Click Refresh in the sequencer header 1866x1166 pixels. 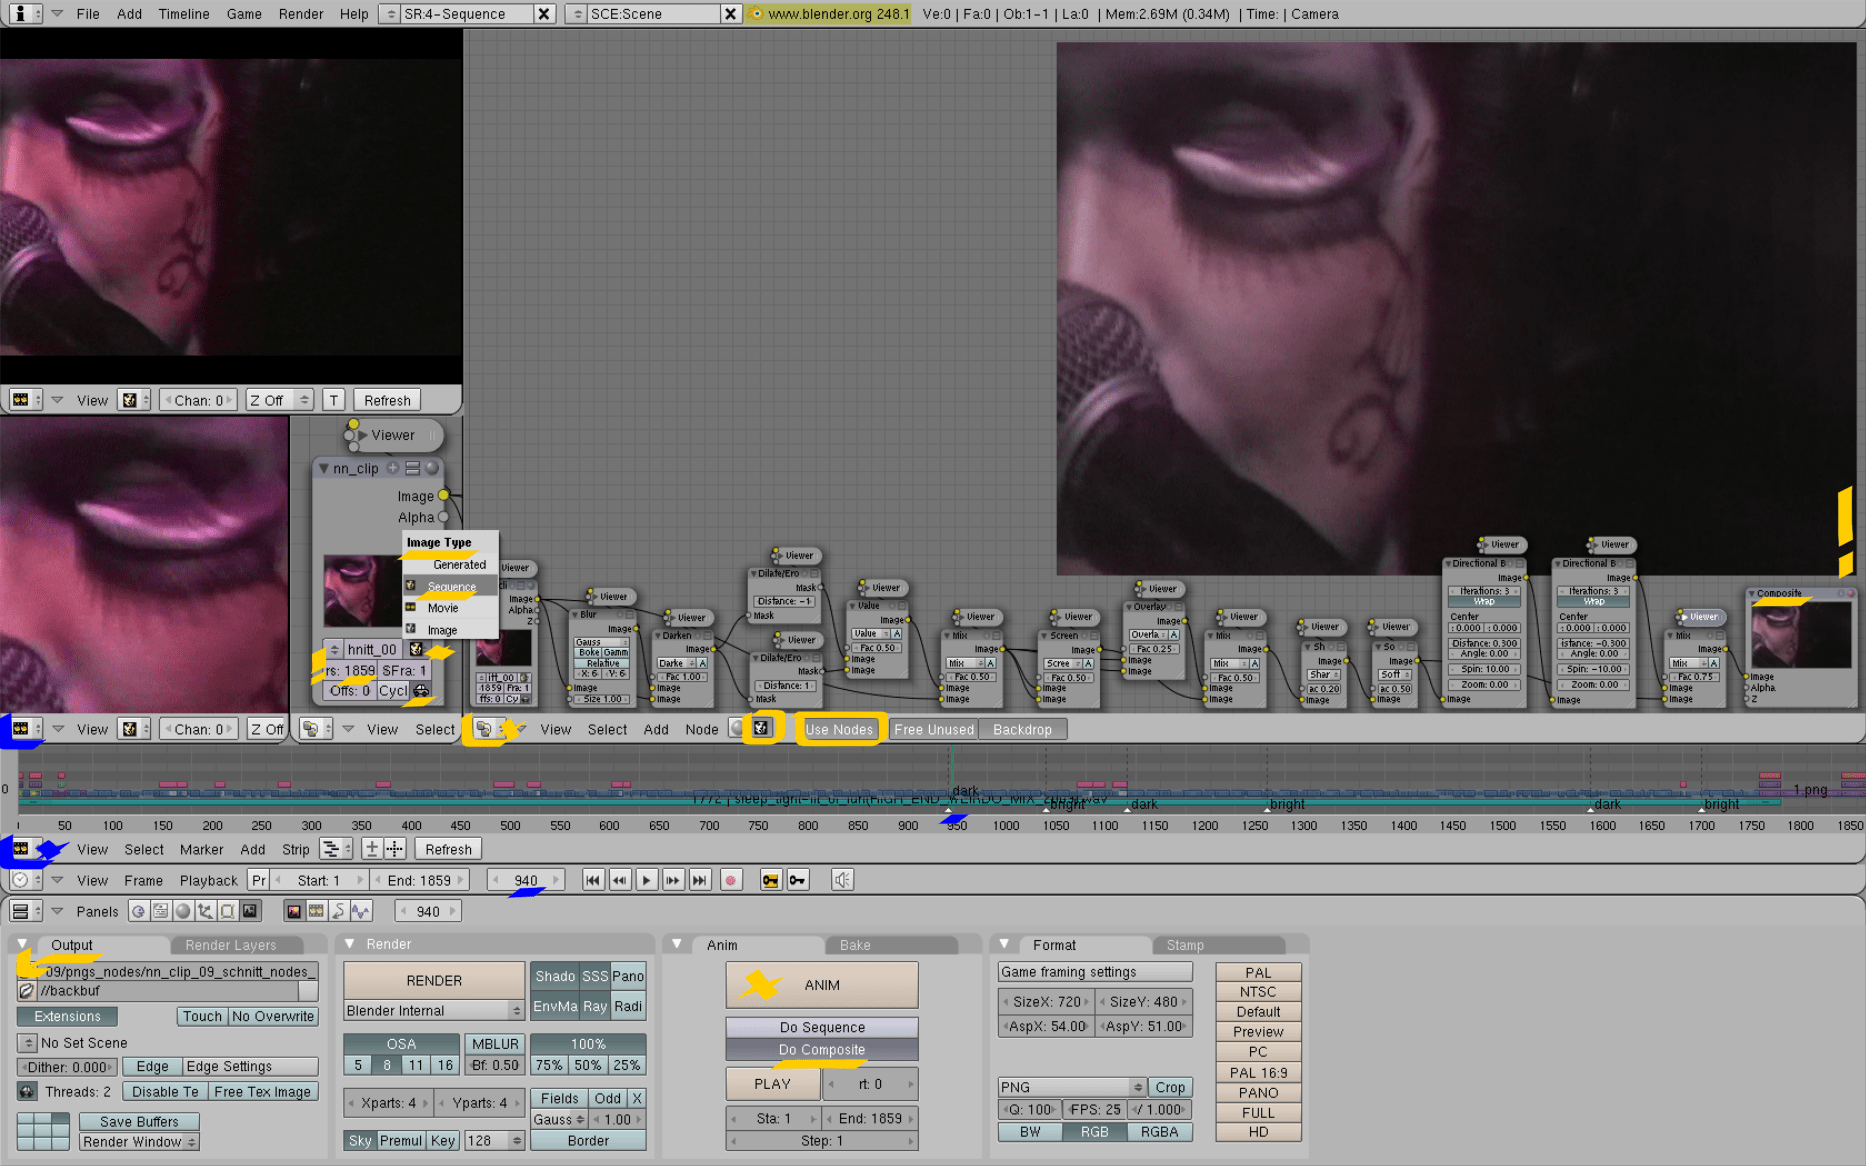coord(448,849)
